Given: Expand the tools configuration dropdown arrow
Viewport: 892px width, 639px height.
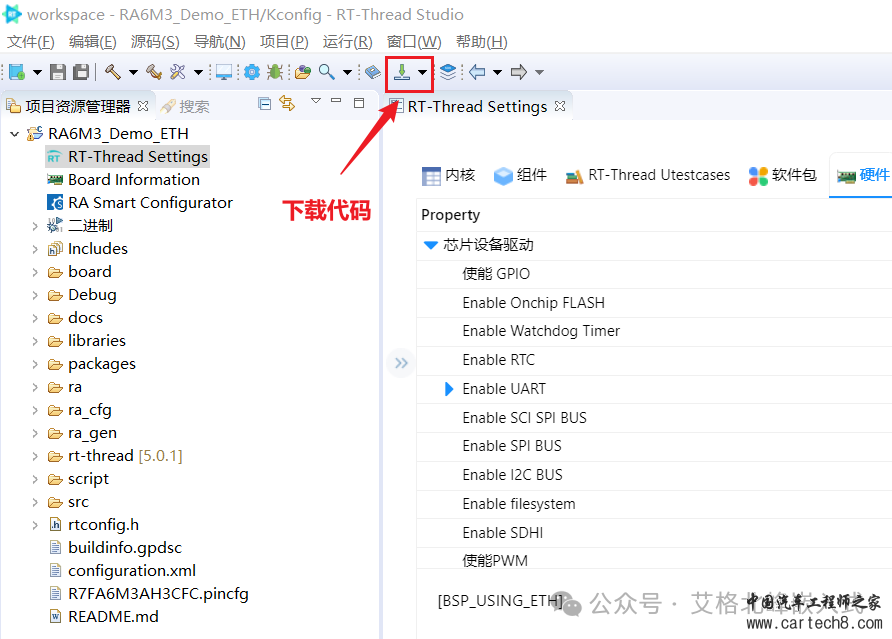Looking at the screenshot, I should point(199,72).
